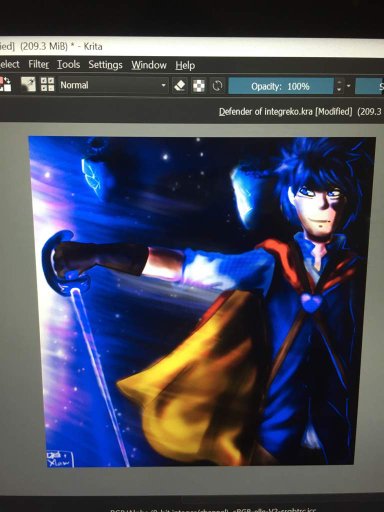Click the artist signature on the canvas

(x=59, y=459)
